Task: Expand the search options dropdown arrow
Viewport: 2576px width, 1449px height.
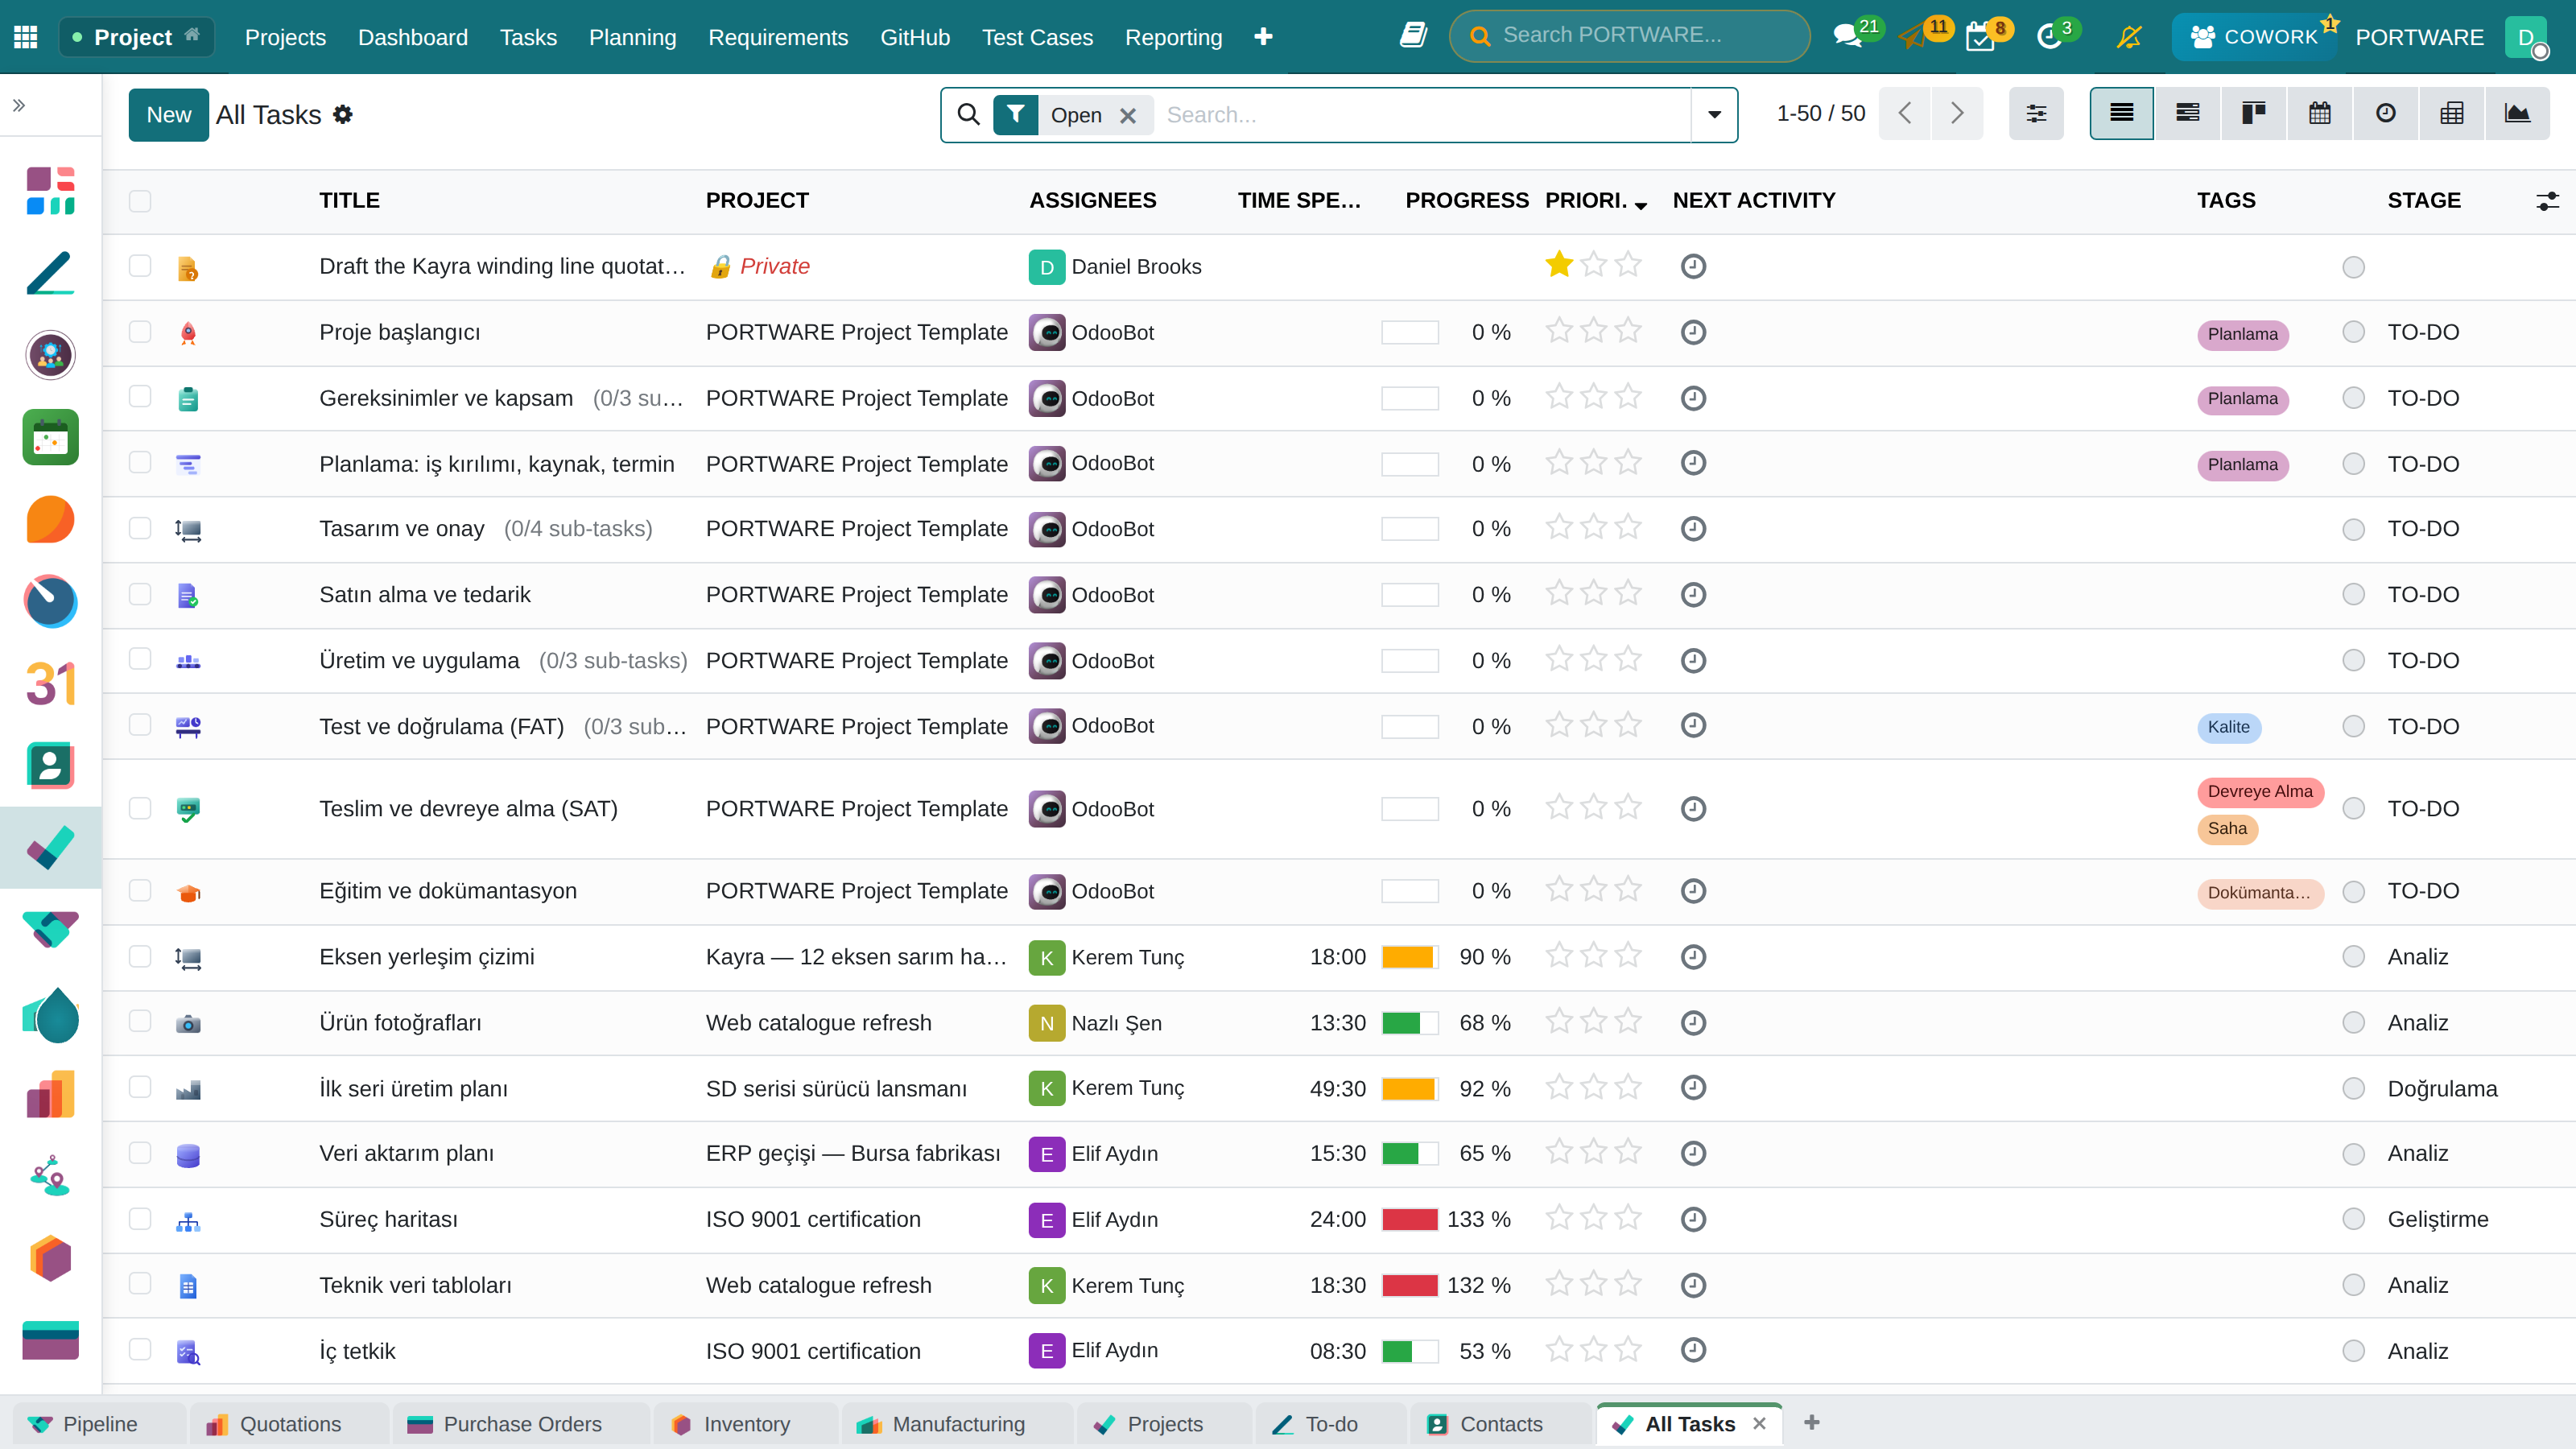Action: (x=1714, y=115)
